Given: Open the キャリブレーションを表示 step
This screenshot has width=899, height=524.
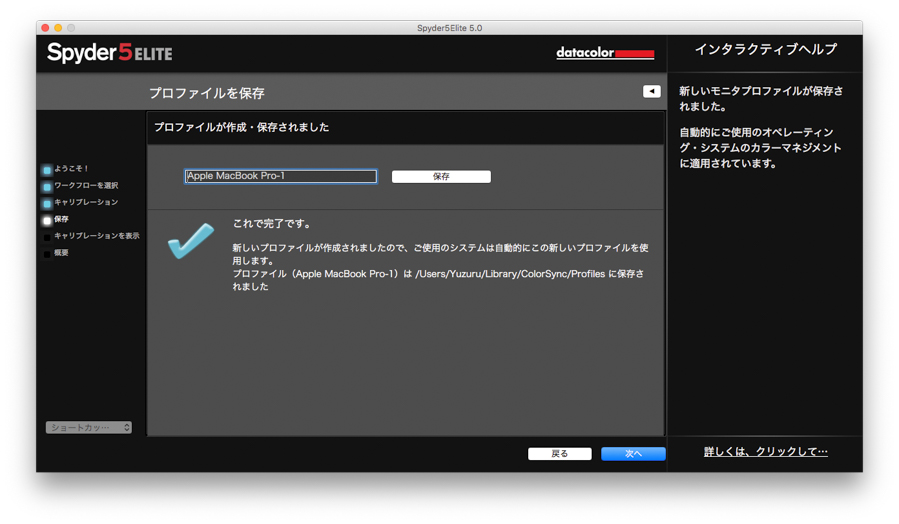Looking at the screenshot, I should pos(91,236).
